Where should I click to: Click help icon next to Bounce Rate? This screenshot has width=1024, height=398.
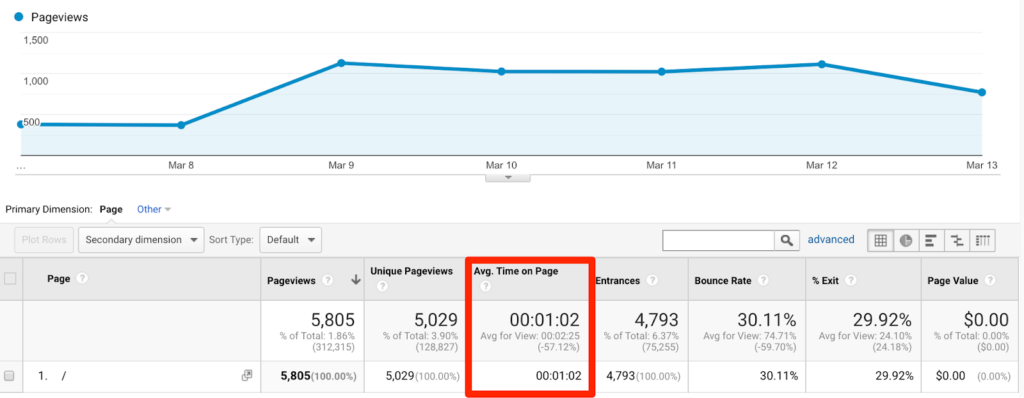[763, 280]
